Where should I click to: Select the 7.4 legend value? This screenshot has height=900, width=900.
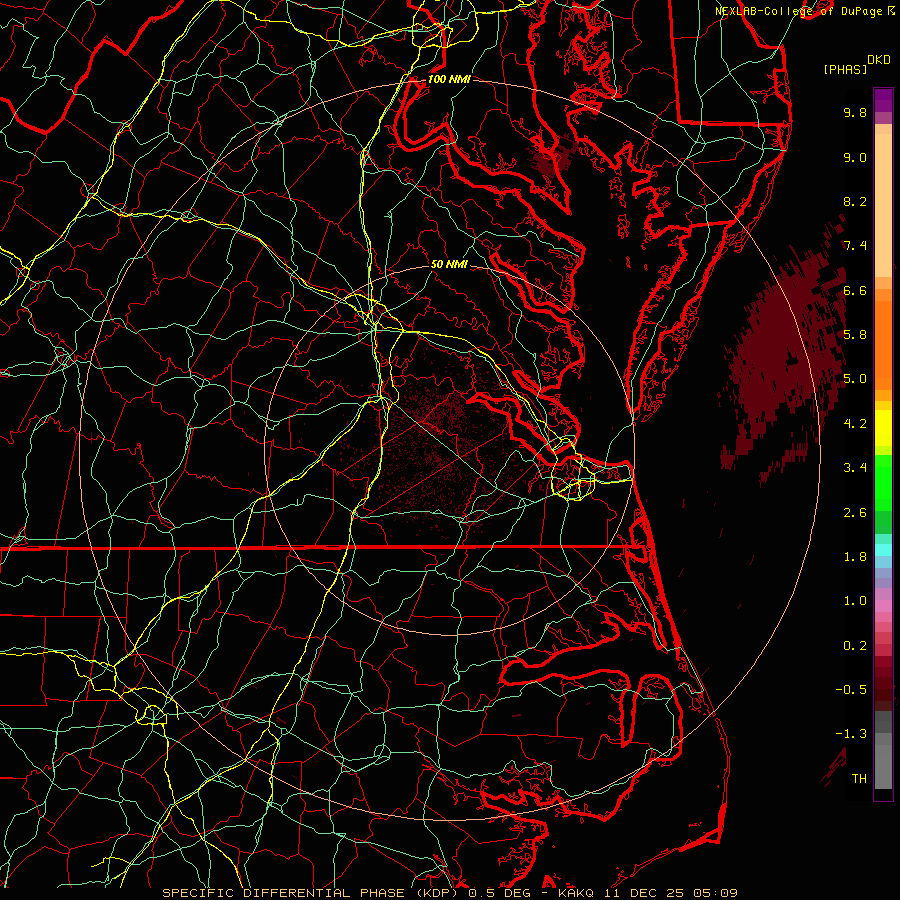(855, 246)
